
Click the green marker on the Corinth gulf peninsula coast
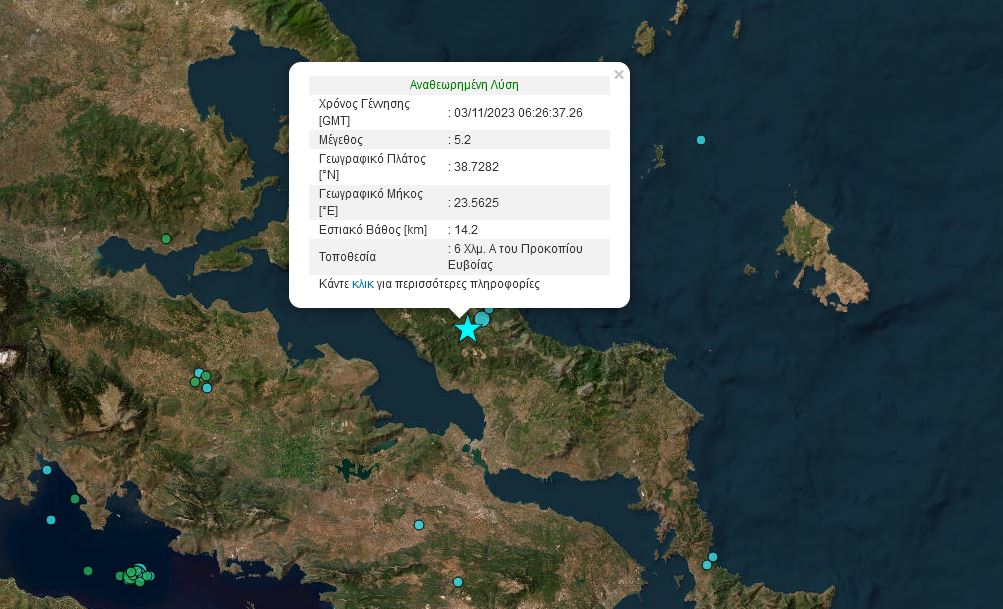(75, 499)
